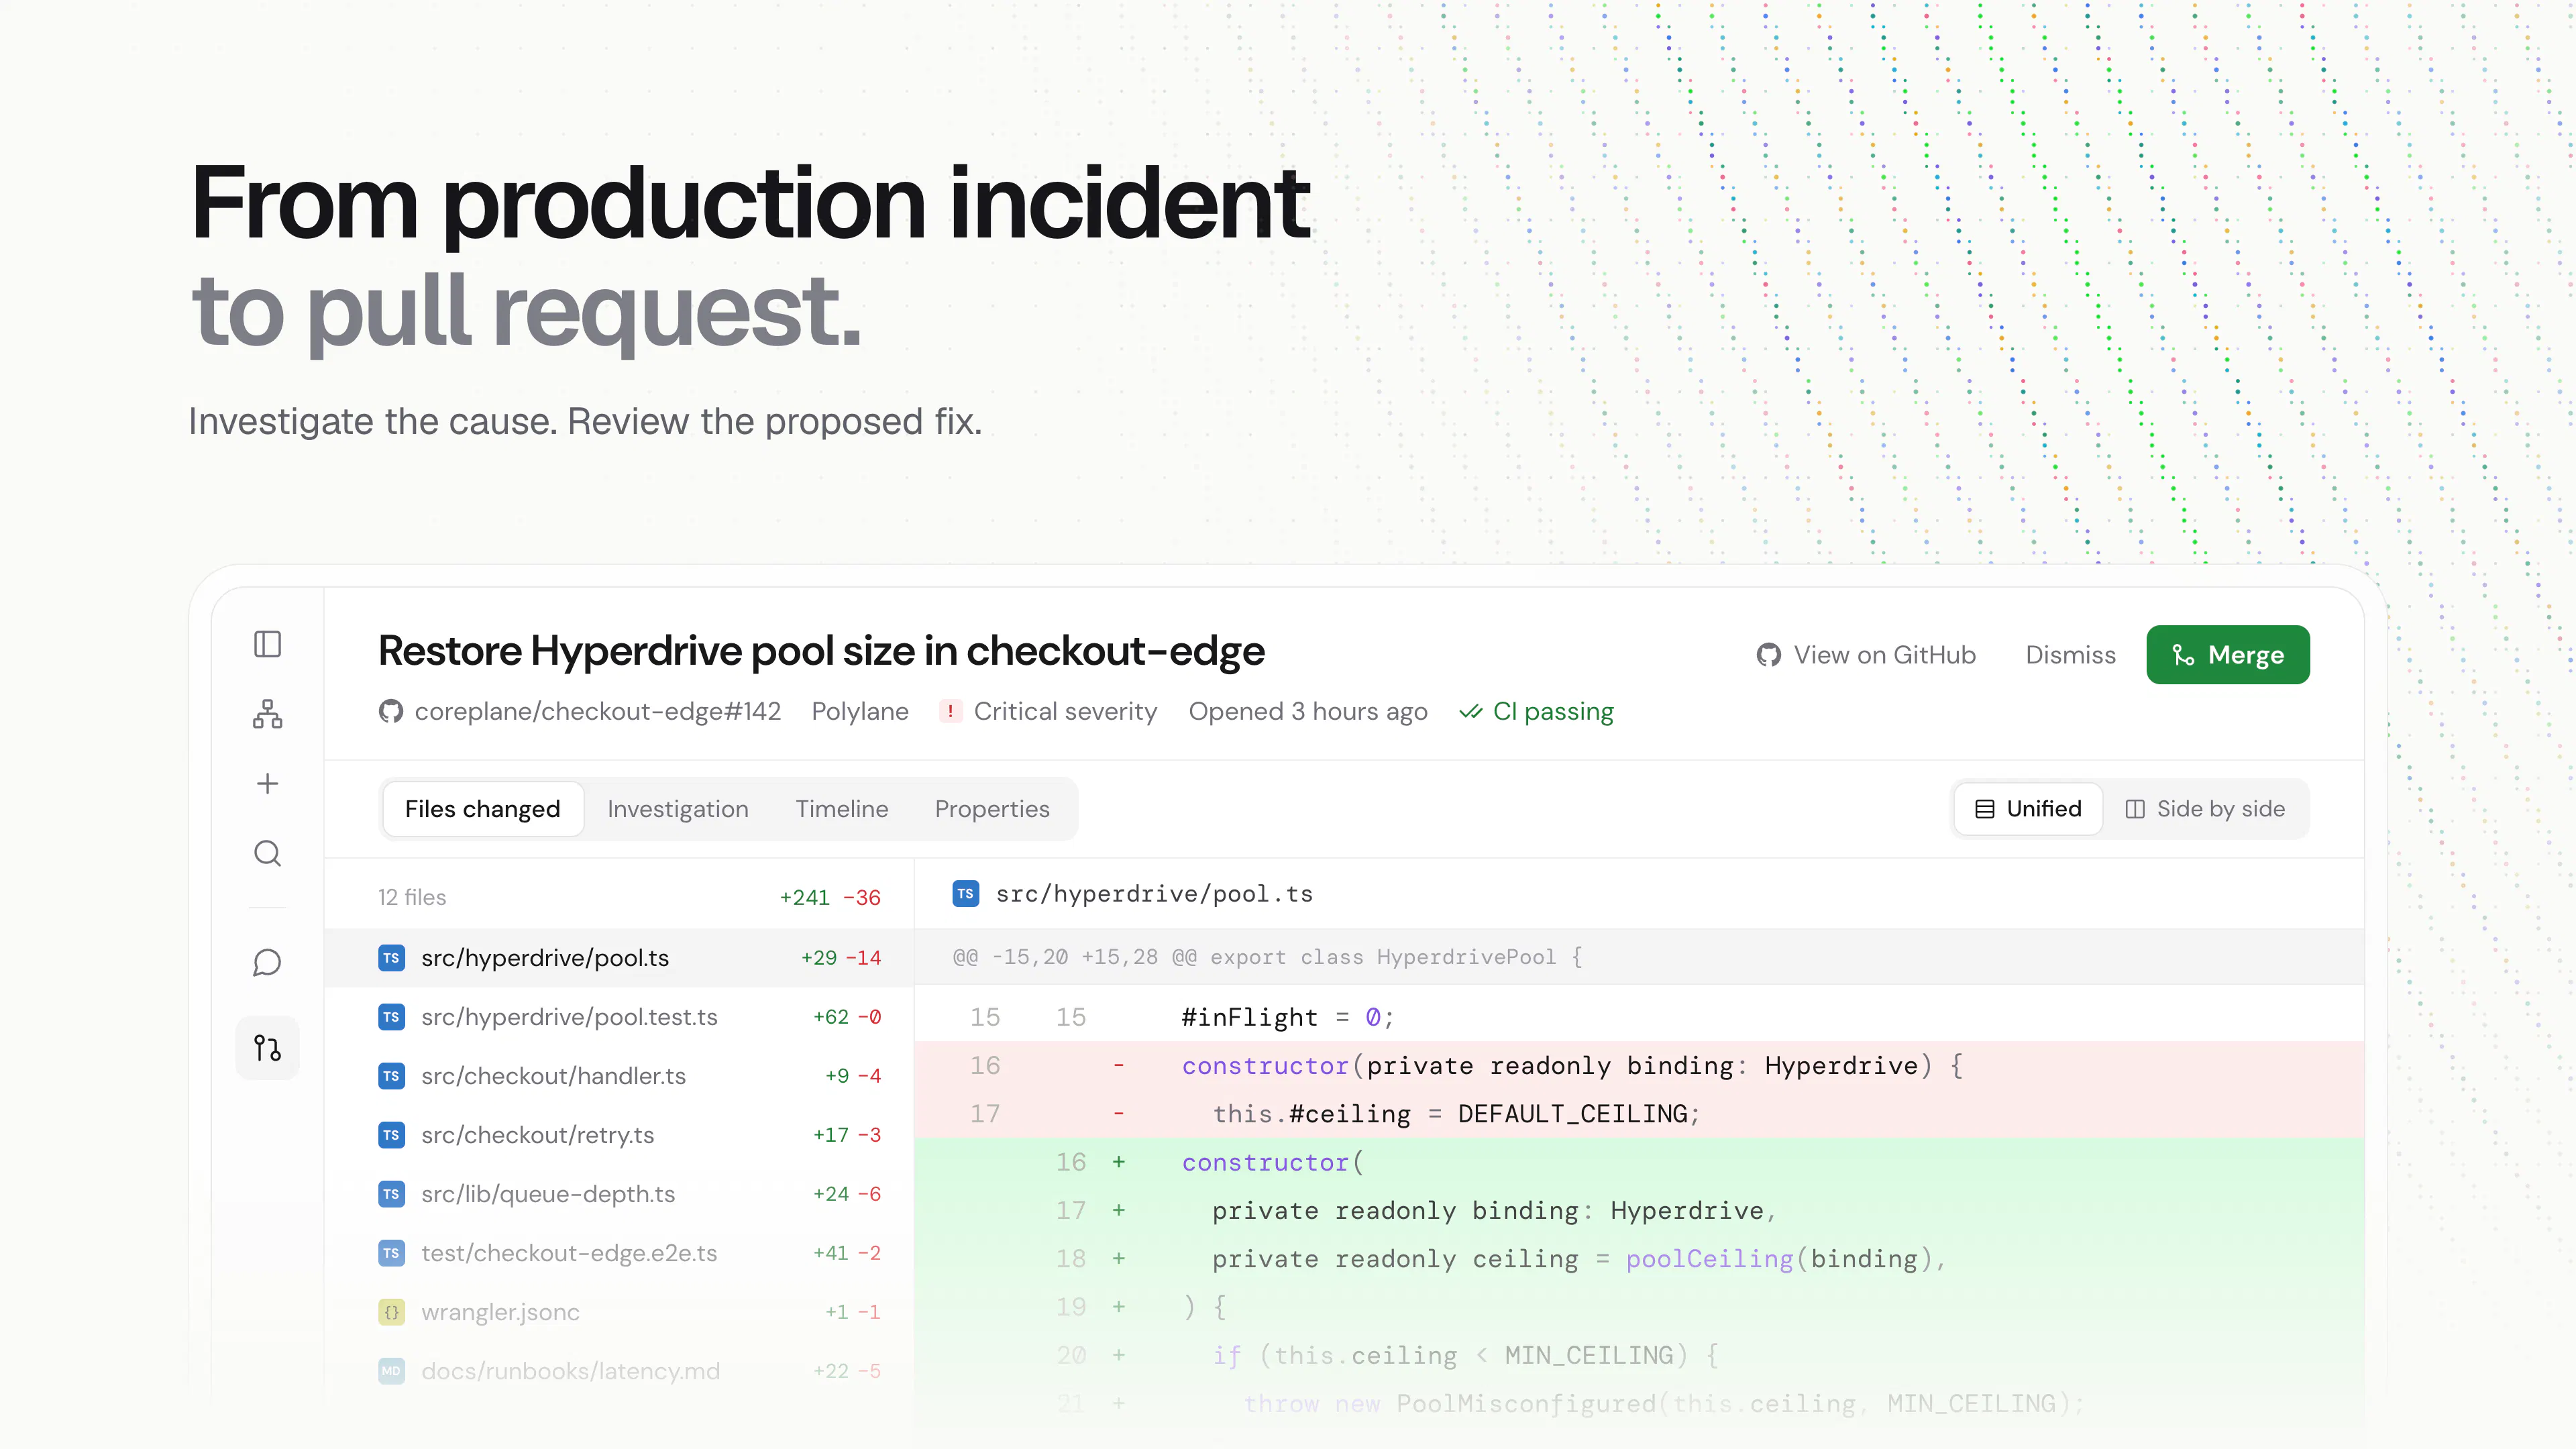
Task: Click the green Merge button
Action: pos(2228,655)
